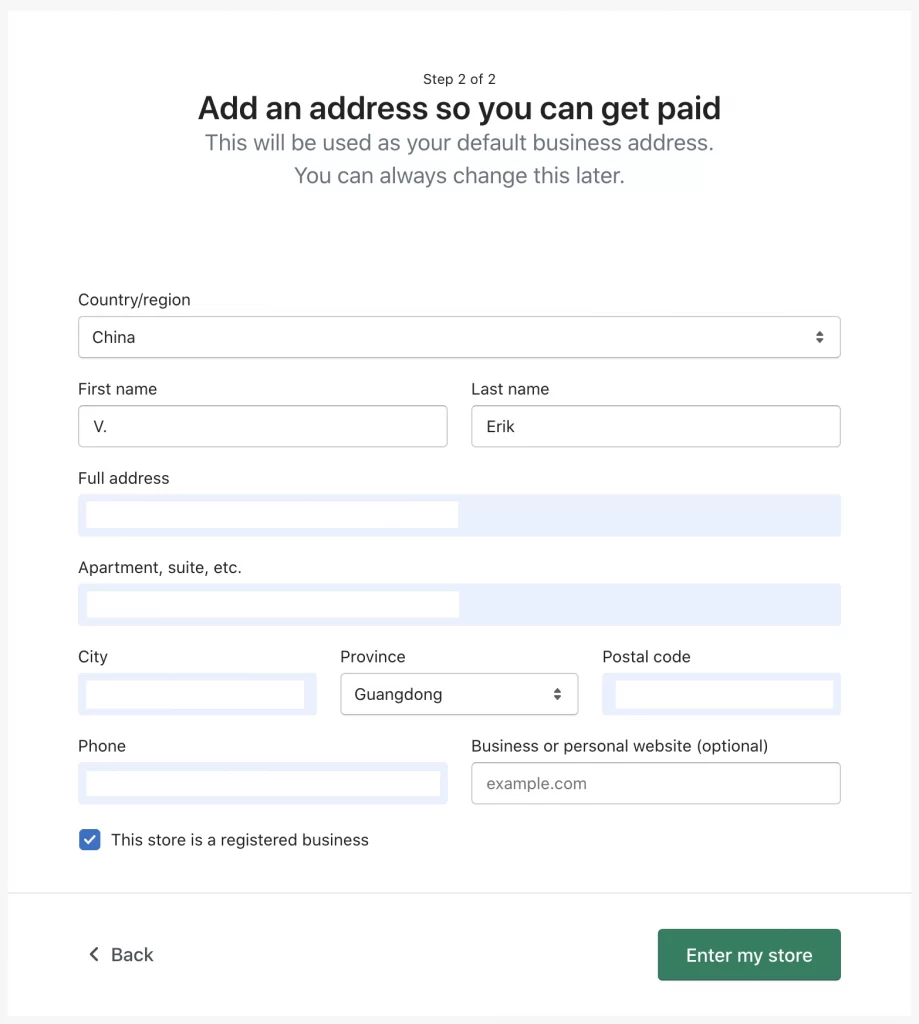Uncheck This store is a registered business
The width and height of the screenshot is (919, 1024).
click(x=89, y=840)
